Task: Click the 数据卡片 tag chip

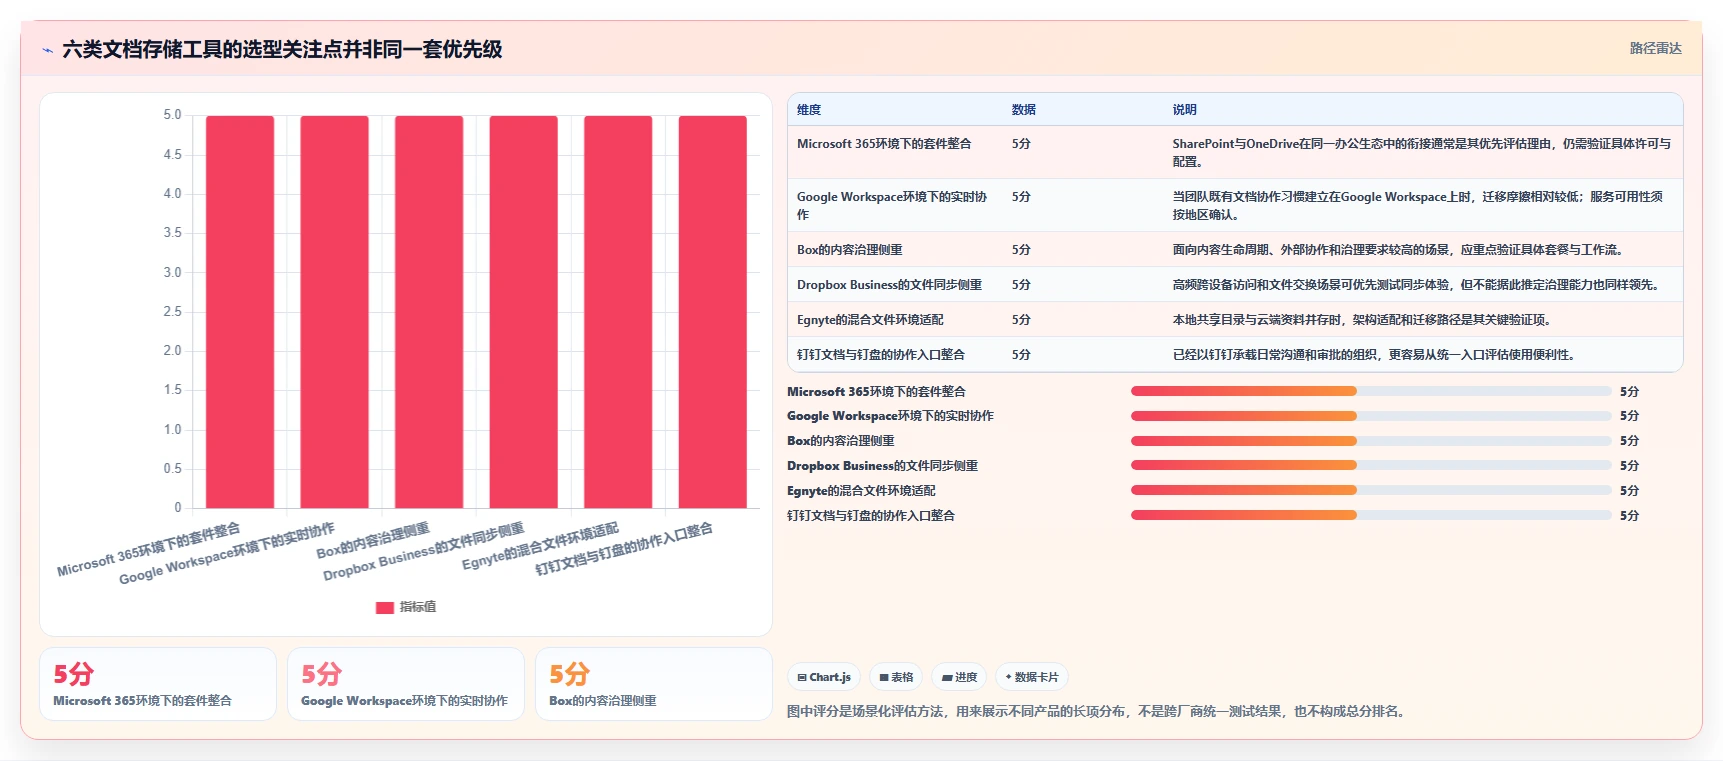Action: [1032, 677]
